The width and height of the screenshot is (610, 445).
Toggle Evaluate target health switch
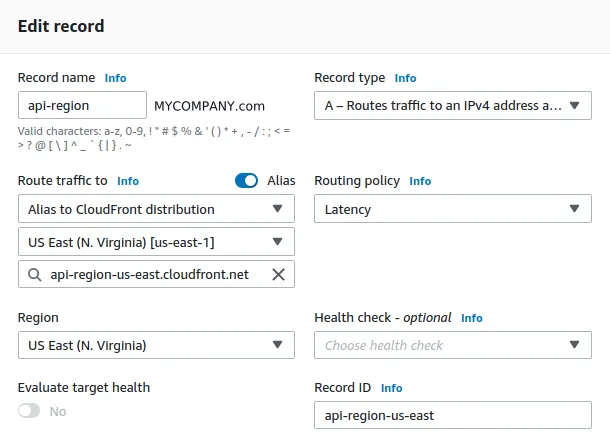pos(30,411)
